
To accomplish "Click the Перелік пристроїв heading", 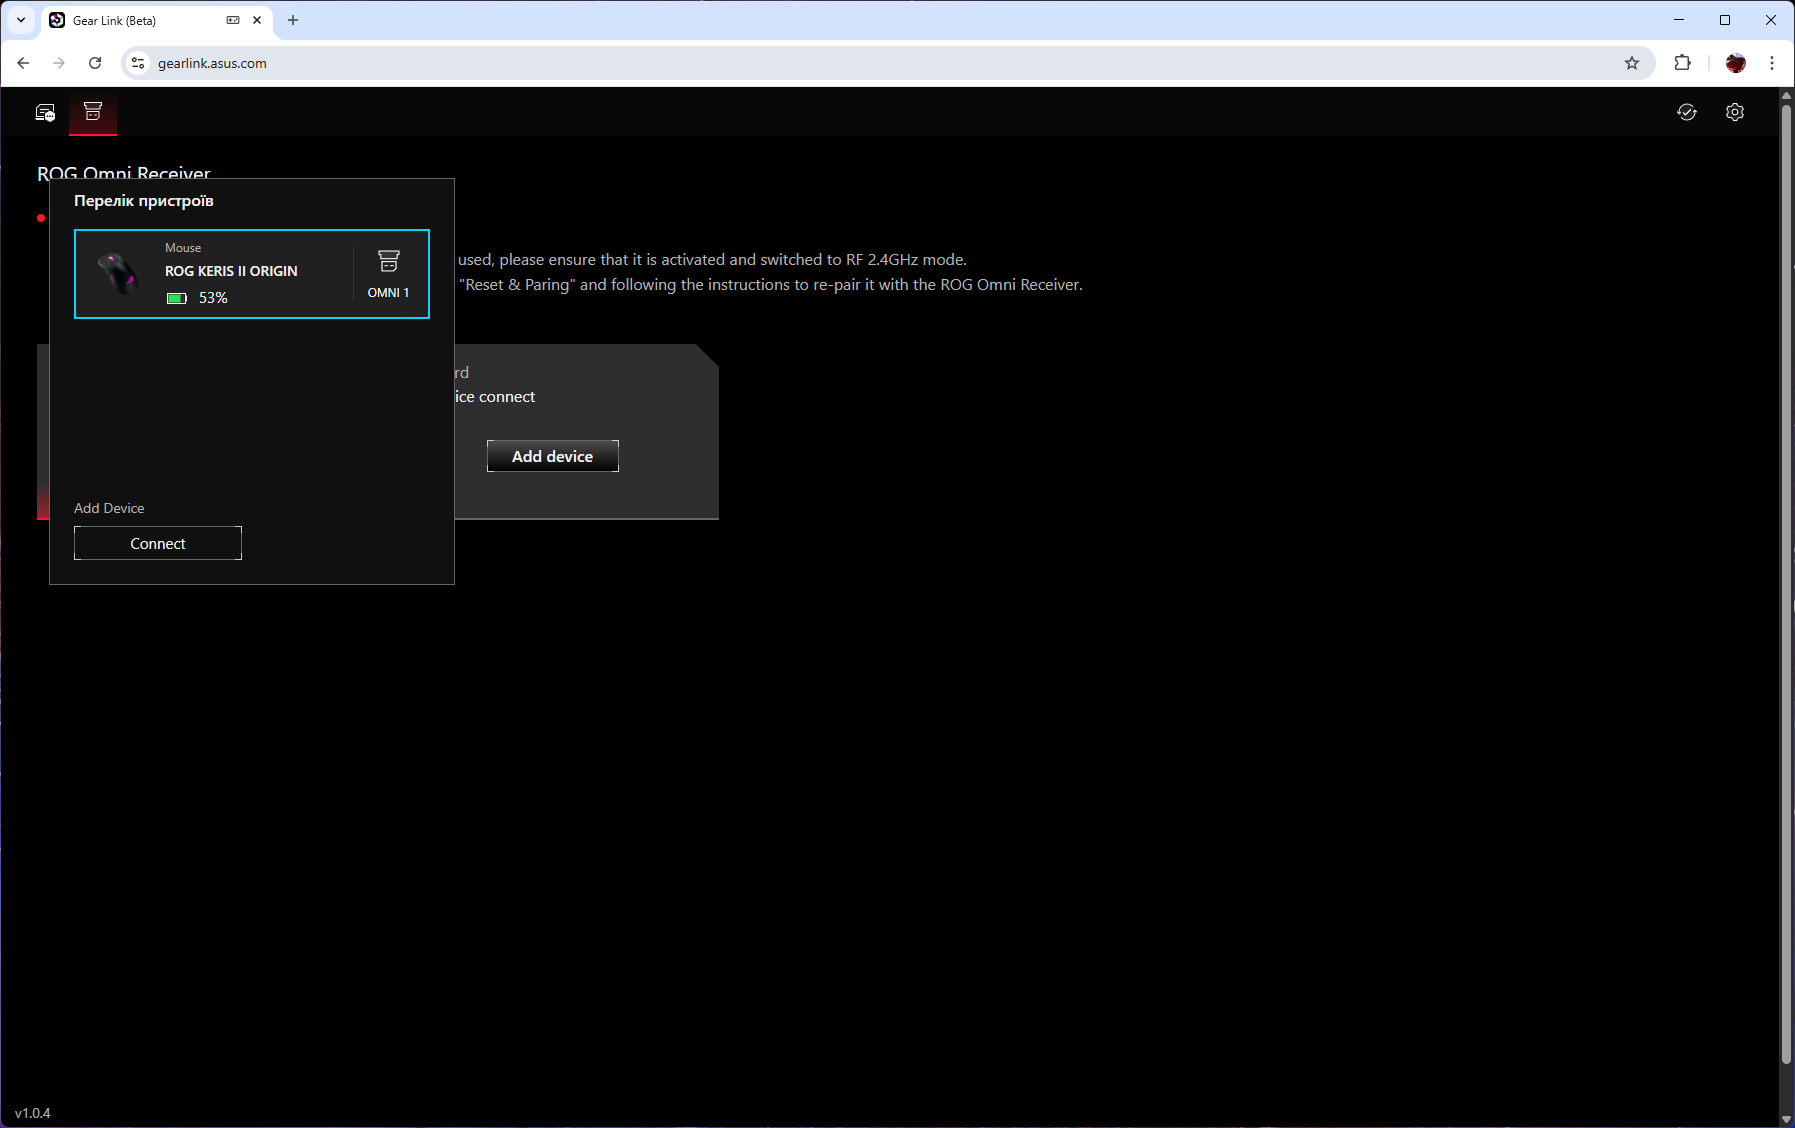I will pos(144,201).
